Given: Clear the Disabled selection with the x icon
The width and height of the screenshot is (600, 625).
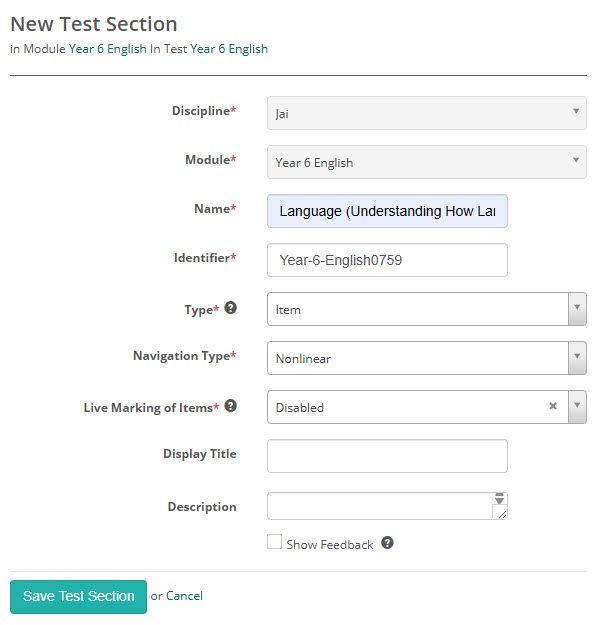Looking at the screenshot, I should [x=553, y=407].
